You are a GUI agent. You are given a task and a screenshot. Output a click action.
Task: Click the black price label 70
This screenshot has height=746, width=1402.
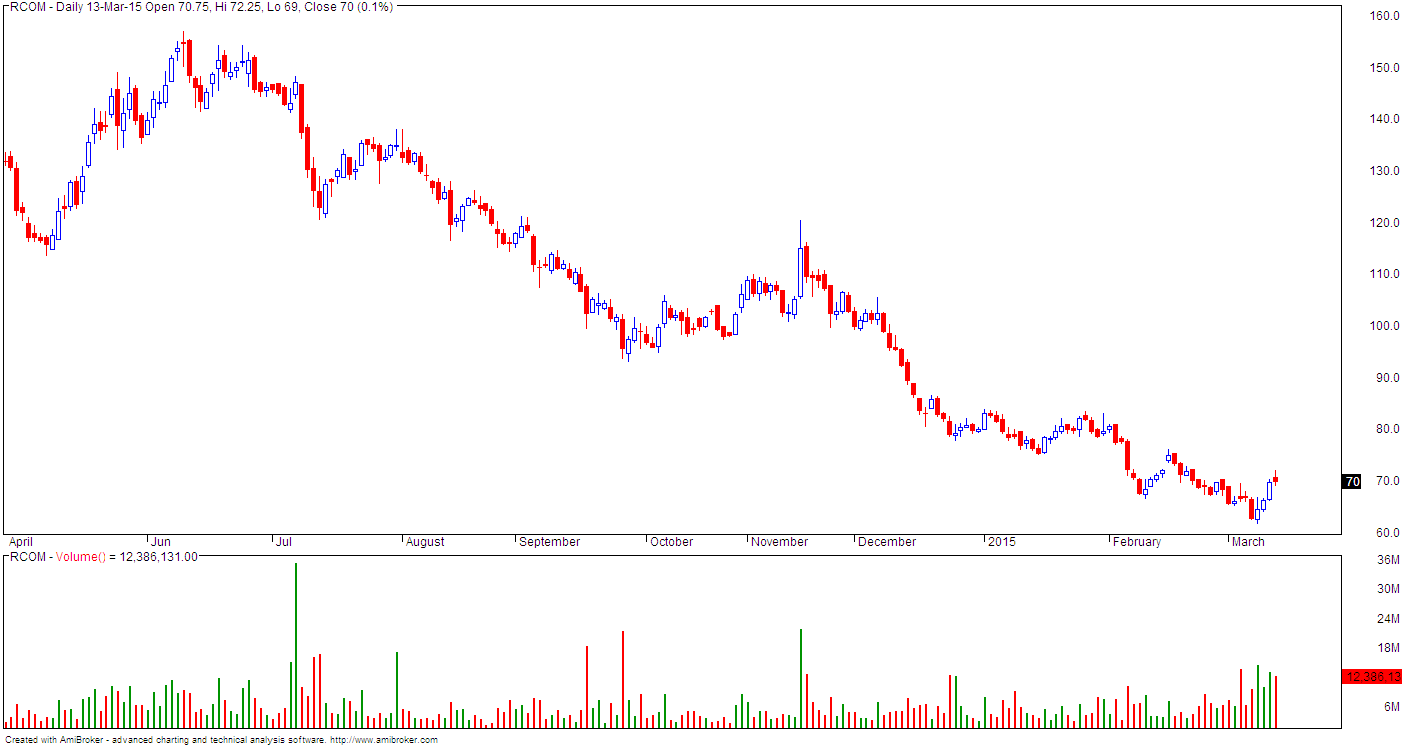[1352, 482]
